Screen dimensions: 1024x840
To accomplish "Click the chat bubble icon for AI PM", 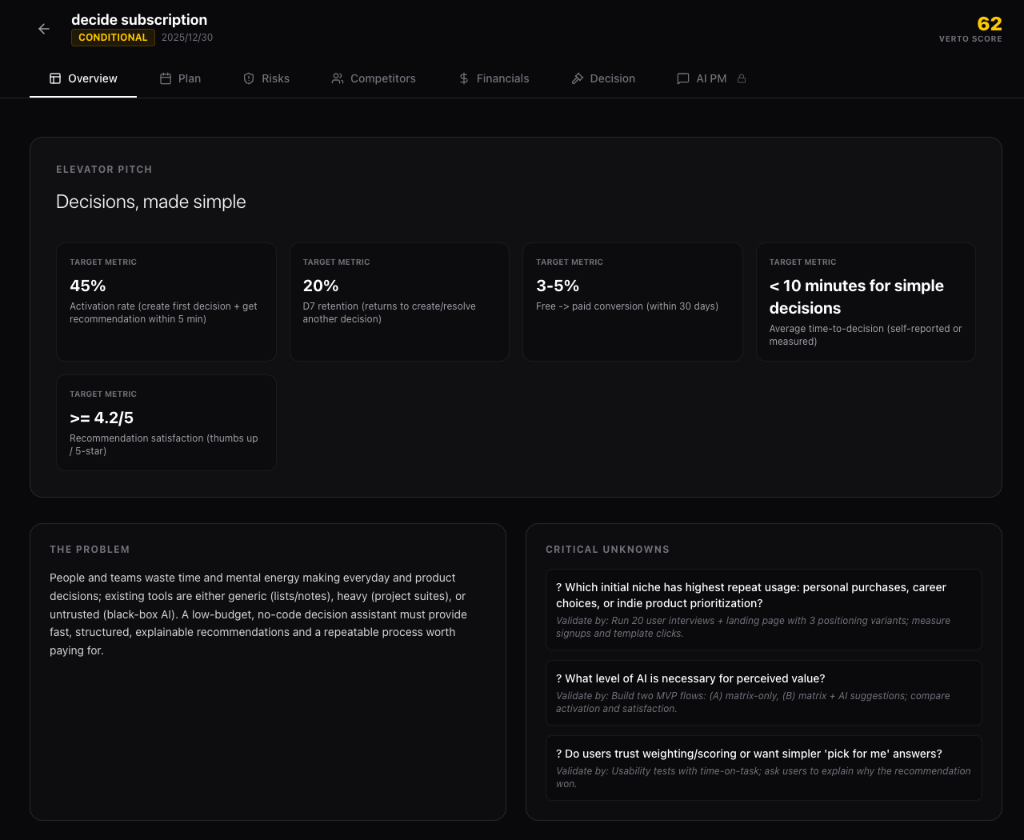I will [x=683, y=78].
